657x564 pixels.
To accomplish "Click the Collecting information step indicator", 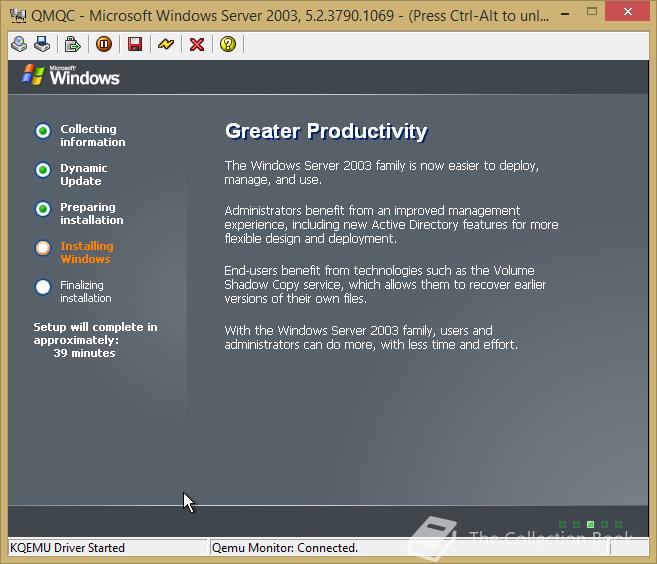I will point(43,131).
